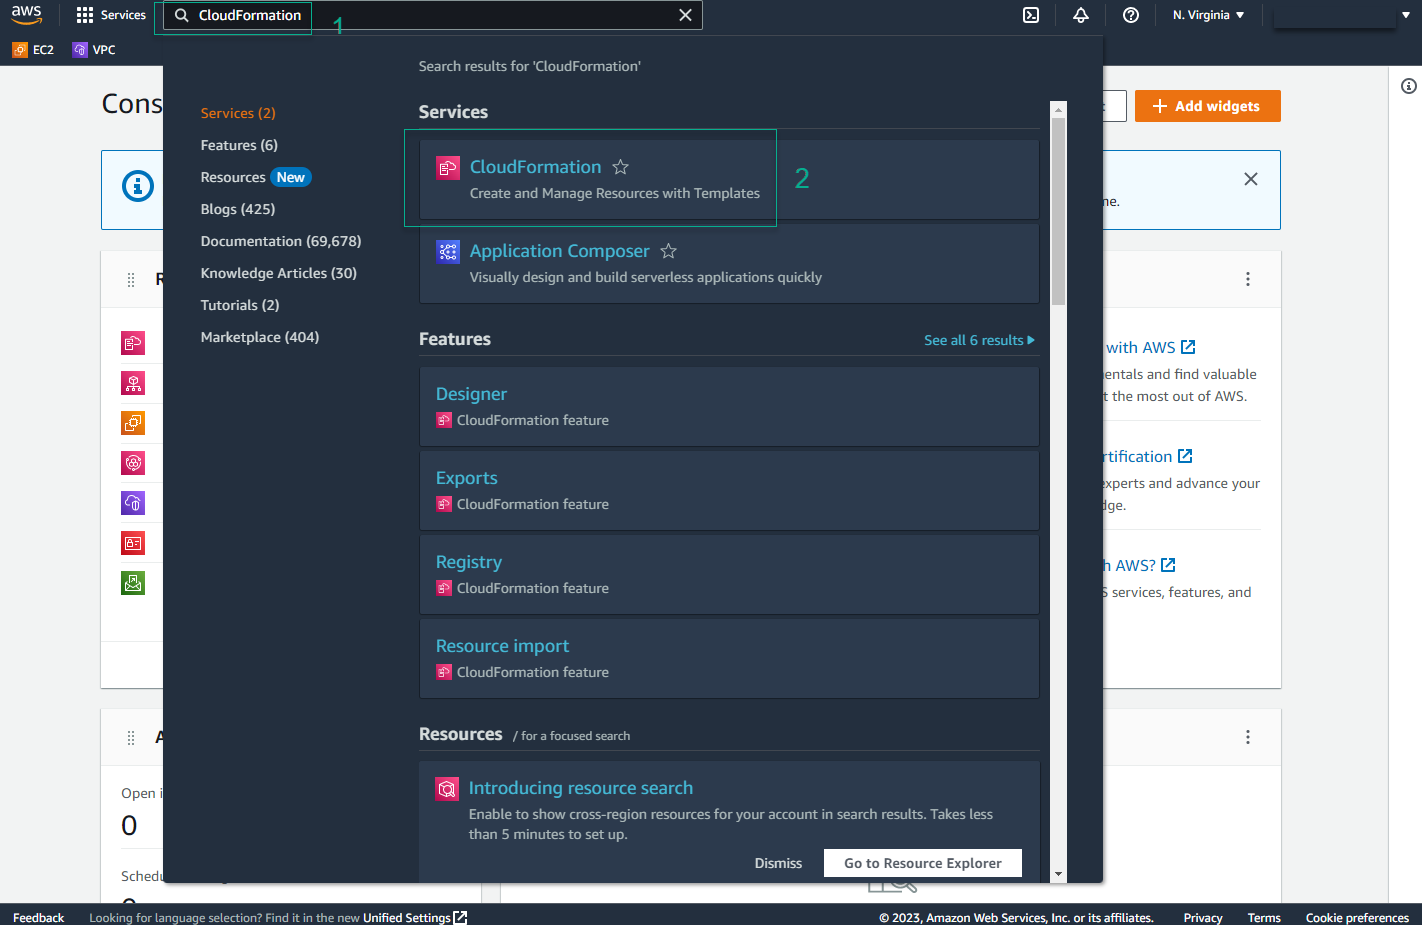Click the Application Composer icon
1422x925 pixels.
pyautogui.click(x=447, y=252)
